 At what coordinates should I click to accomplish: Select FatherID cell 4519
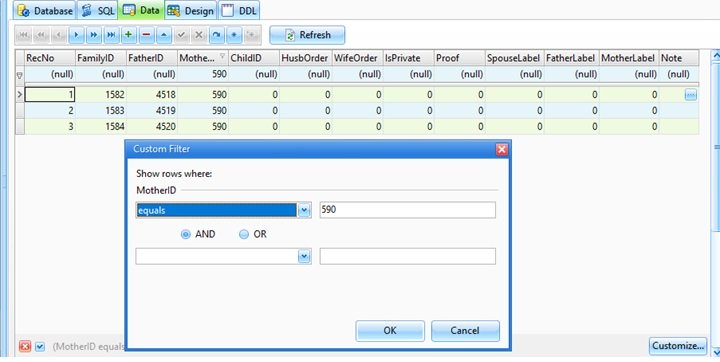click(152, 111)
